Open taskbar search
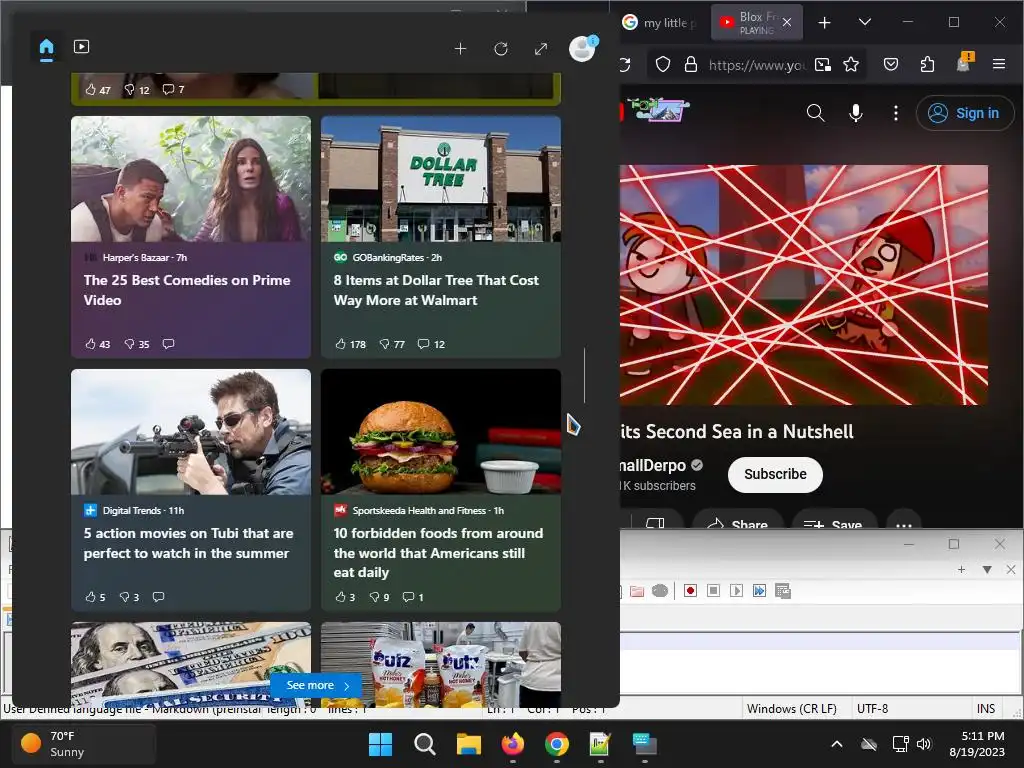The image size is (1024, 768). coord(424,744)
